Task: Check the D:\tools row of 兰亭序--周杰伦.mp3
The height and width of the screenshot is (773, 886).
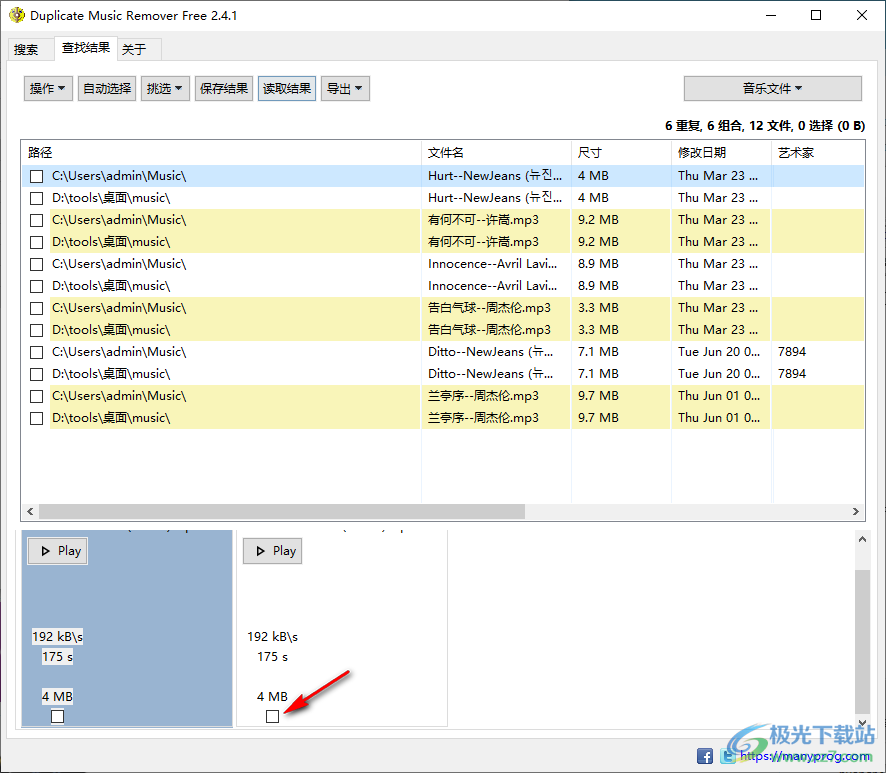Action: coord(36,417)
